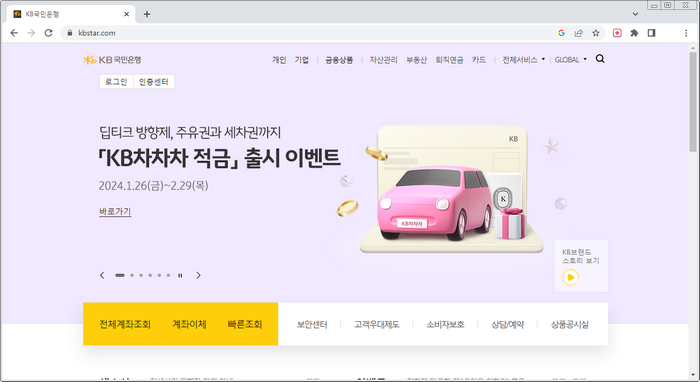Go back to the previous browser page
Screen dimensions: 700x382
(14, 33)
